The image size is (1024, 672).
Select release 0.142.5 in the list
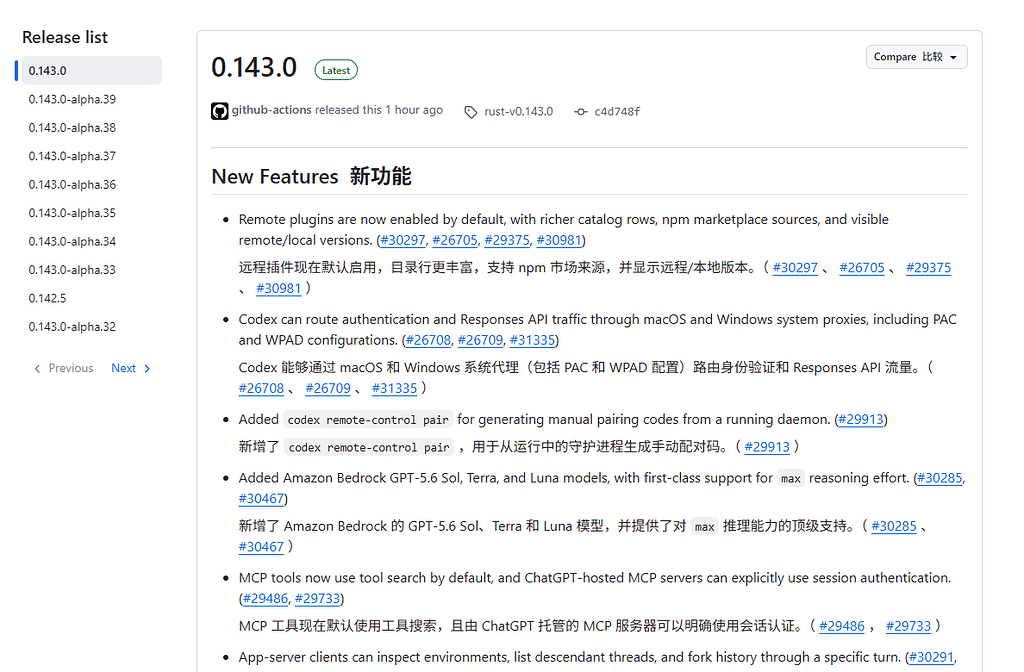47,298
